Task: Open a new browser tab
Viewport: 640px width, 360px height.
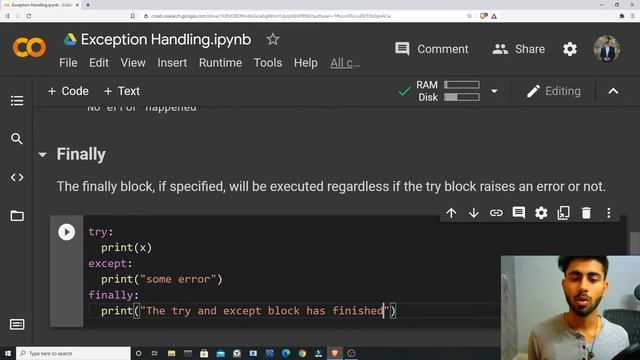Action: [x=88, y=5]
